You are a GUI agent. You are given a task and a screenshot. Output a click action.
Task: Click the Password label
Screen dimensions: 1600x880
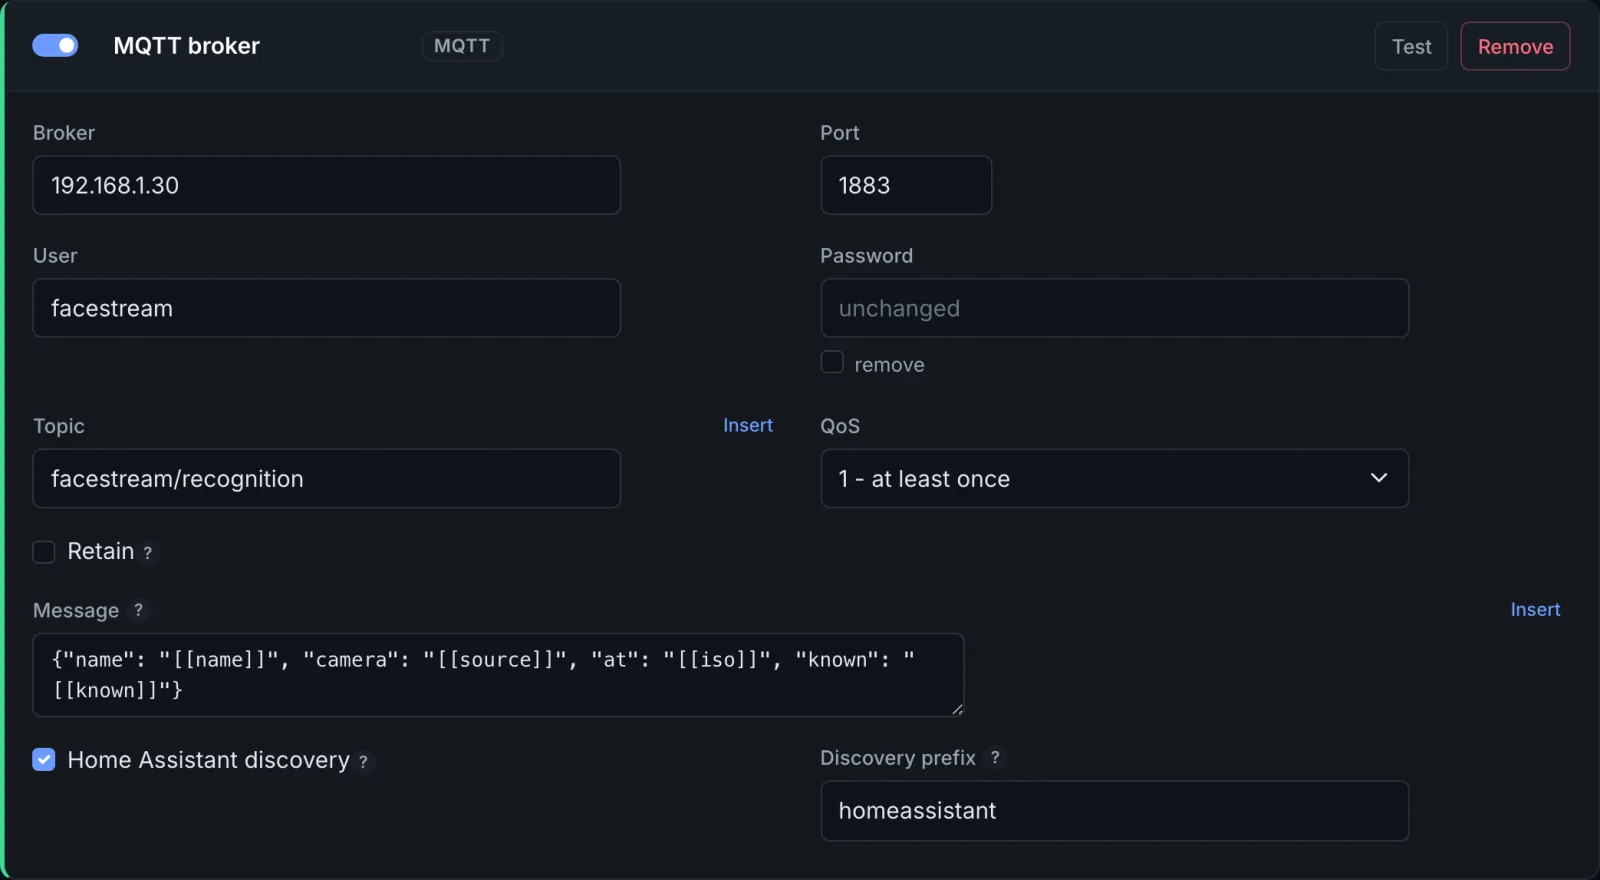pos(866,256)
